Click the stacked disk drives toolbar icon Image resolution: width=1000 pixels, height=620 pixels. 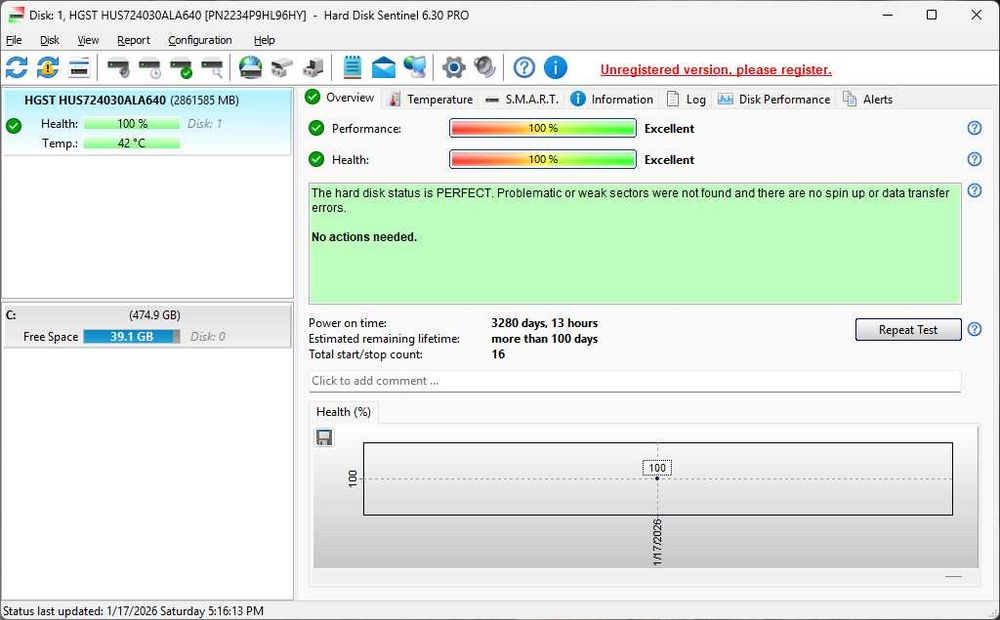tap(79, 67)
